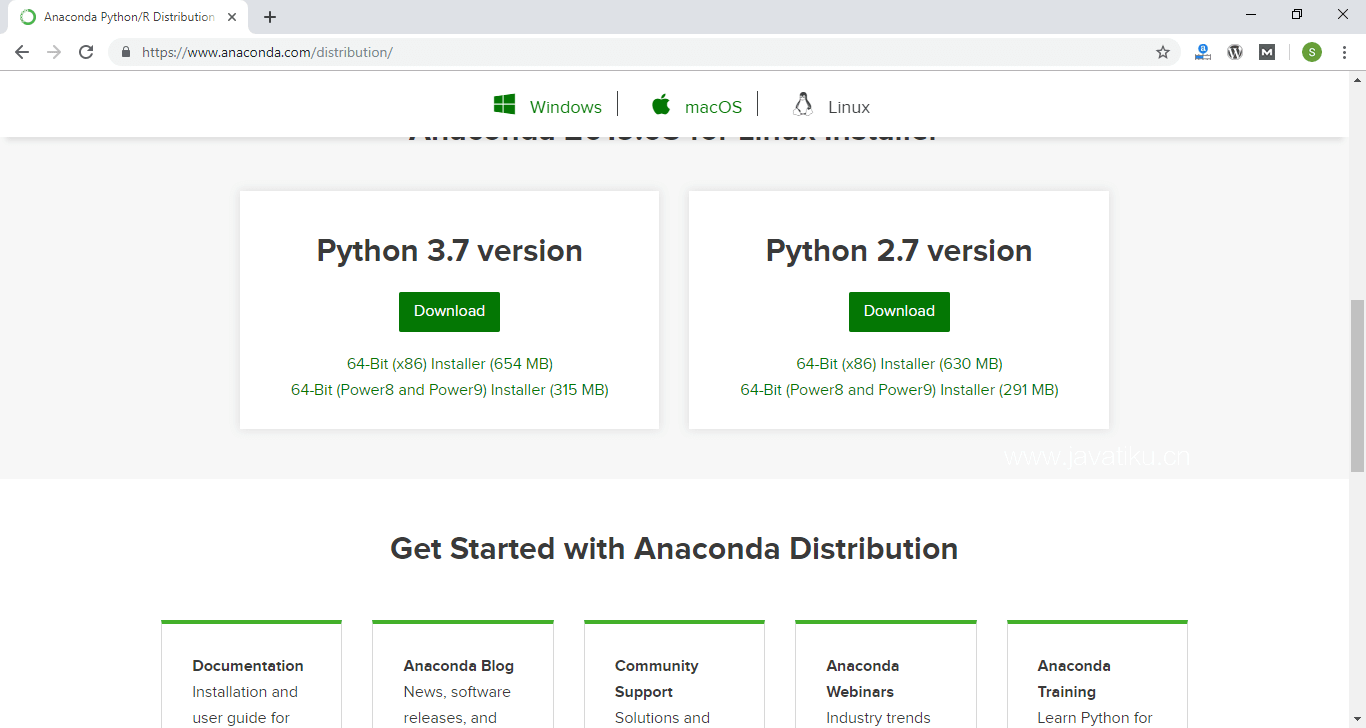
Task: Click the Apple macOS logo icon
Action: coord(661,104)
